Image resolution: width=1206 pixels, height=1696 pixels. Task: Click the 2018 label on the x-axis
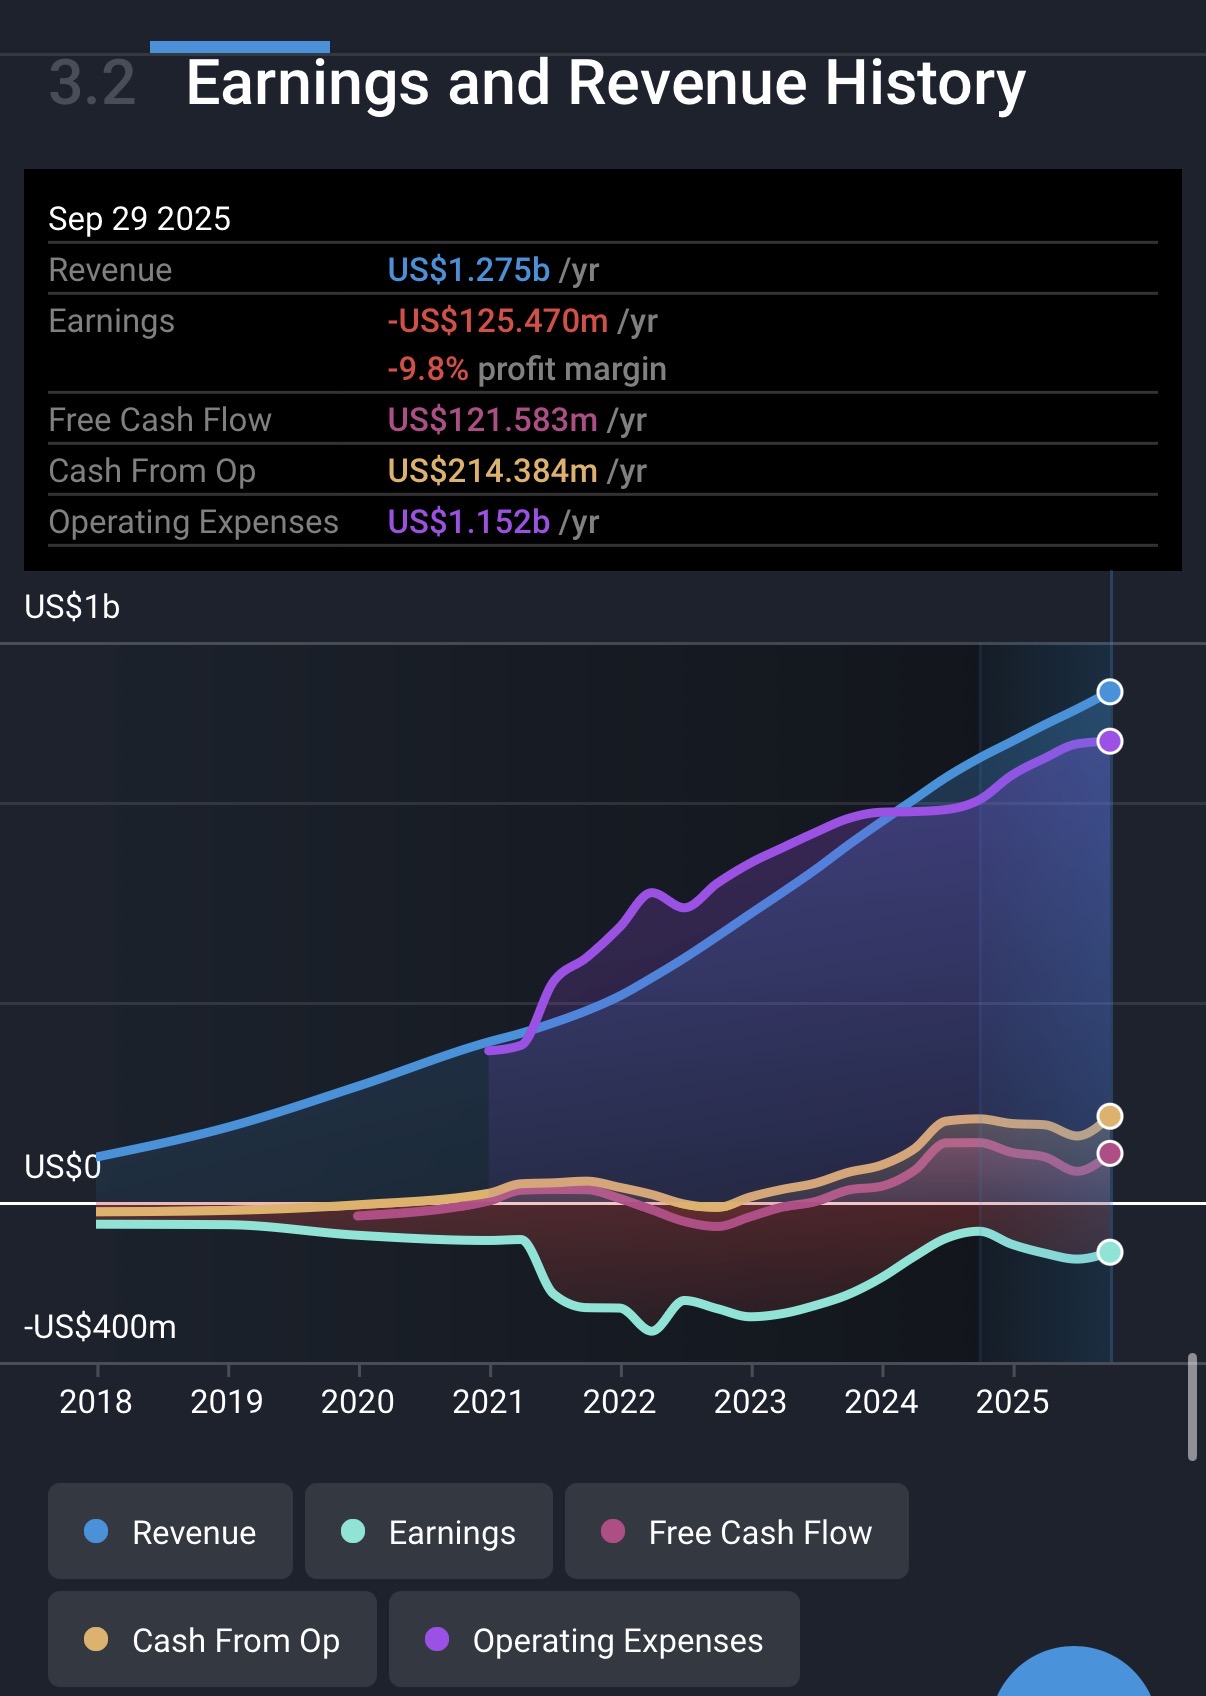click(x=96, y=1402)
